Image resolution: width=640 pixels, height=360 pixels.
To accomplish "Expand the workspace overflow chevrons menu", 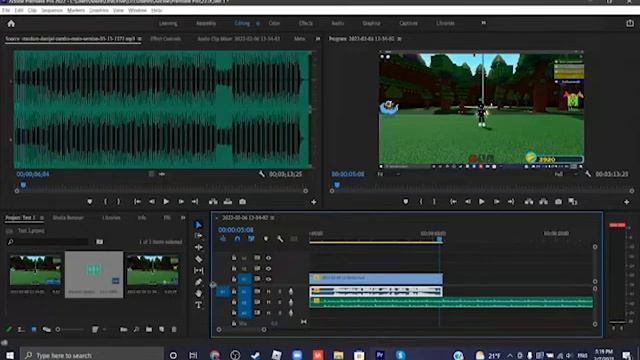I will [x=484, y=23].
